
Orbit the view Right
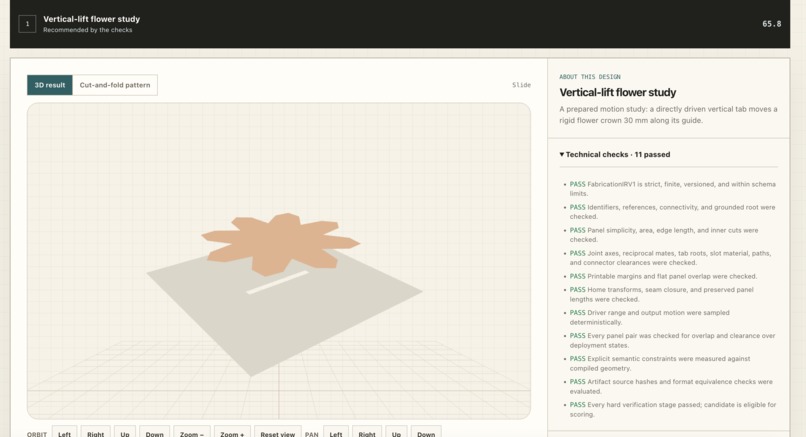(96, 433)
